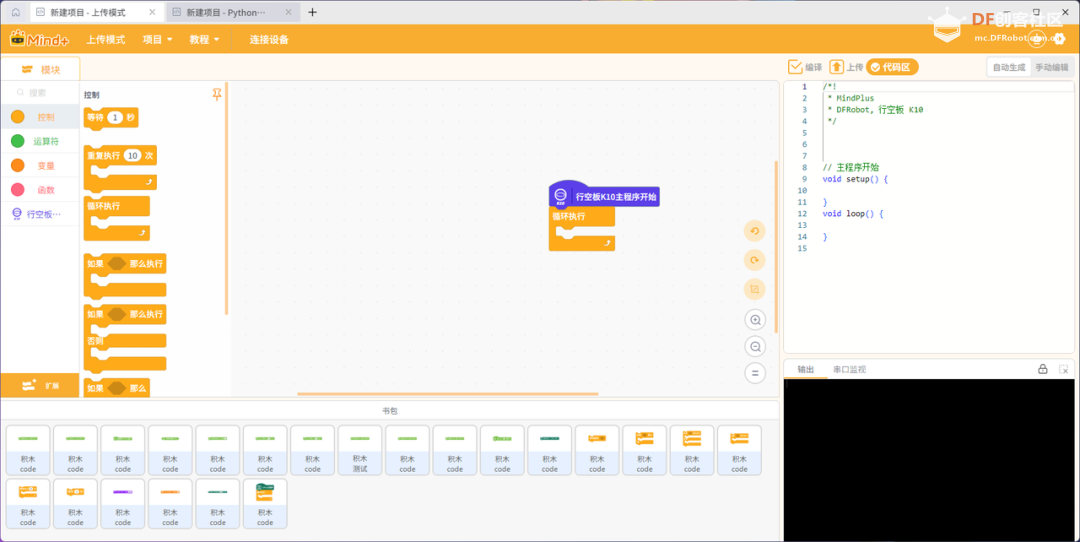Select the pink 函数 category
1080x542 pixels.
pos(40,189)
